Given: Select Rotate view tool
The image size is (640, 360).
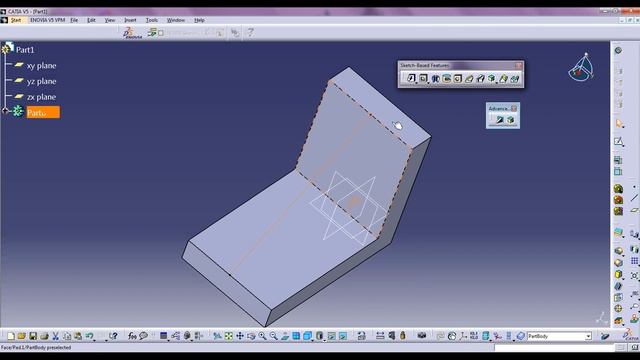Looking at the screenshot, I should (x=251, y=336).
